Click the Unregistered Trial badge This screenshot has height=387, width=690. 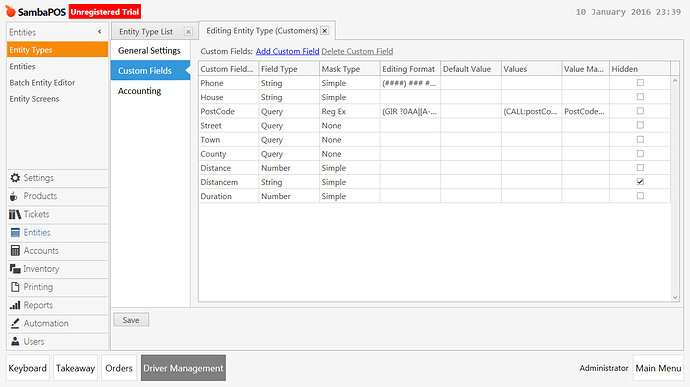[x=105, y=12]
